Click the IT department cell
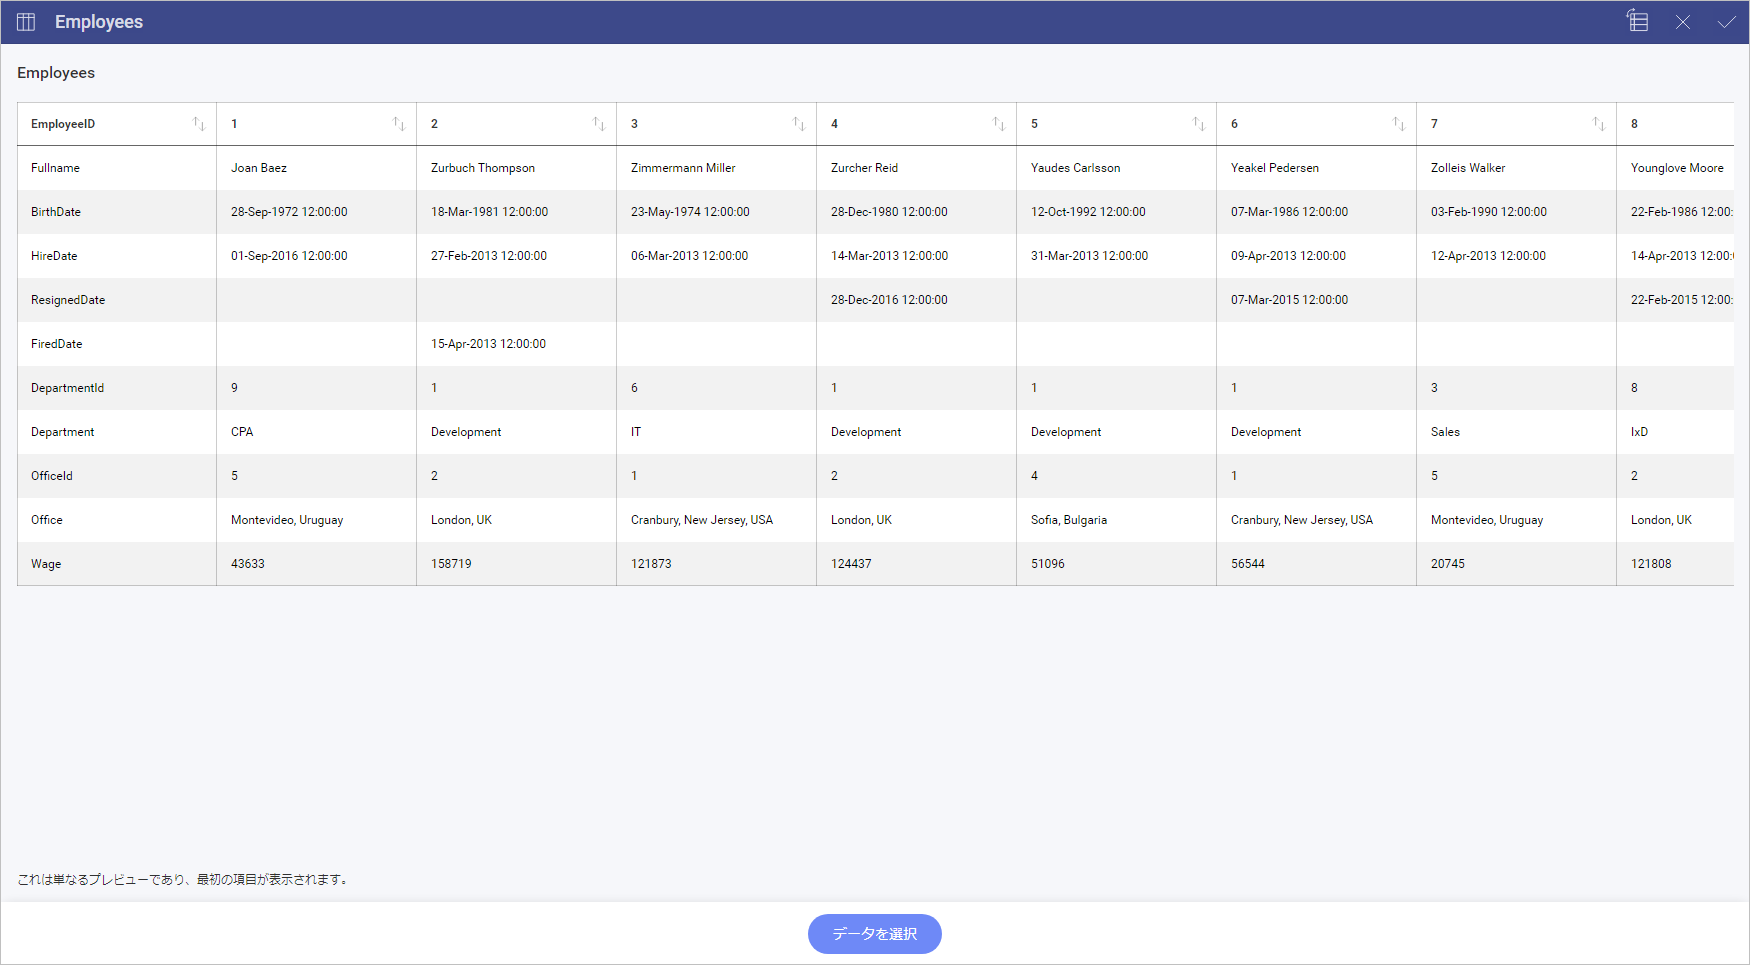This screenshot has width=1750, height=965. [717, 432]
